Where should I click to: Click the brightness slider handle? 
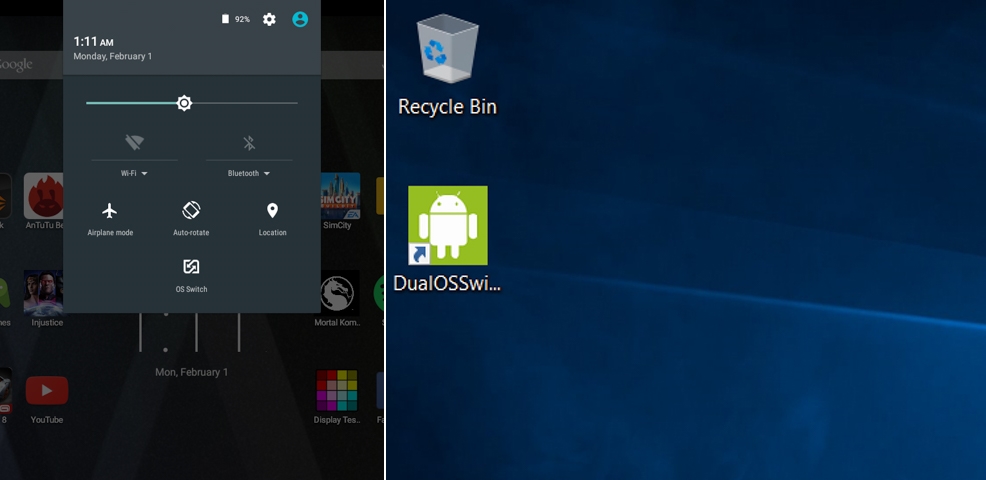184,103
